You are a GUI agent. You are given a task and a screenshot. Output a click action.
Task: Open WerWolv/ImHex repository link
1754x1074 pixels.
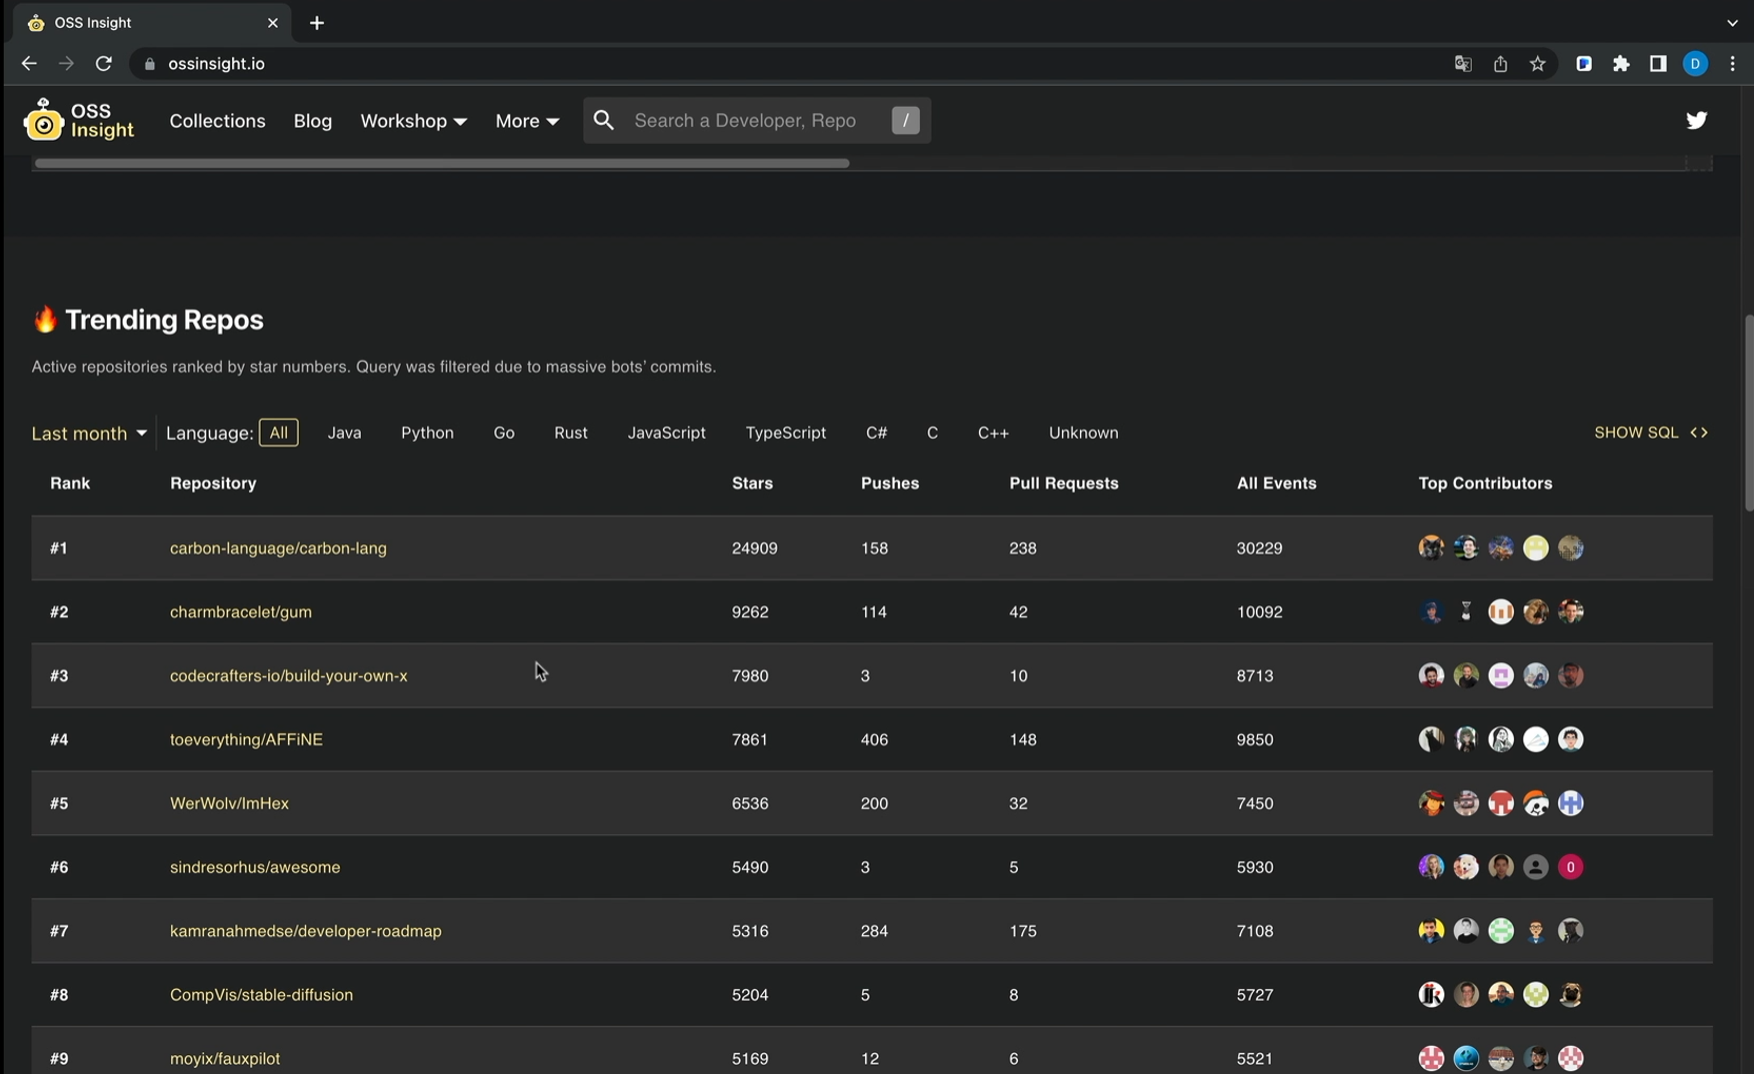[229, 803]
